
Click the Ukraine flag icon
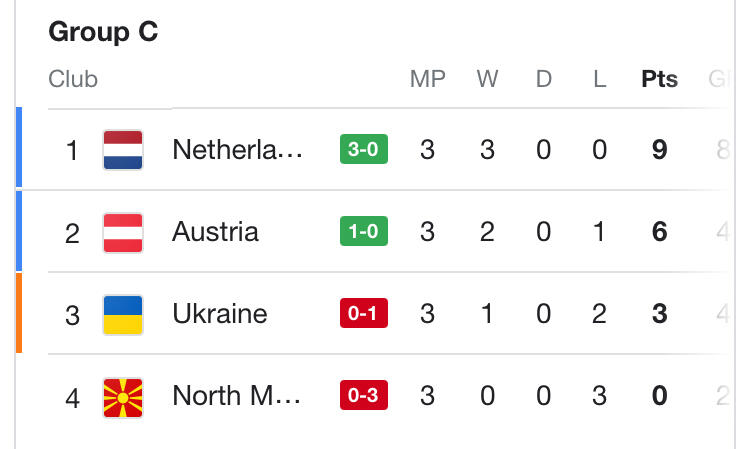(123, 314)
